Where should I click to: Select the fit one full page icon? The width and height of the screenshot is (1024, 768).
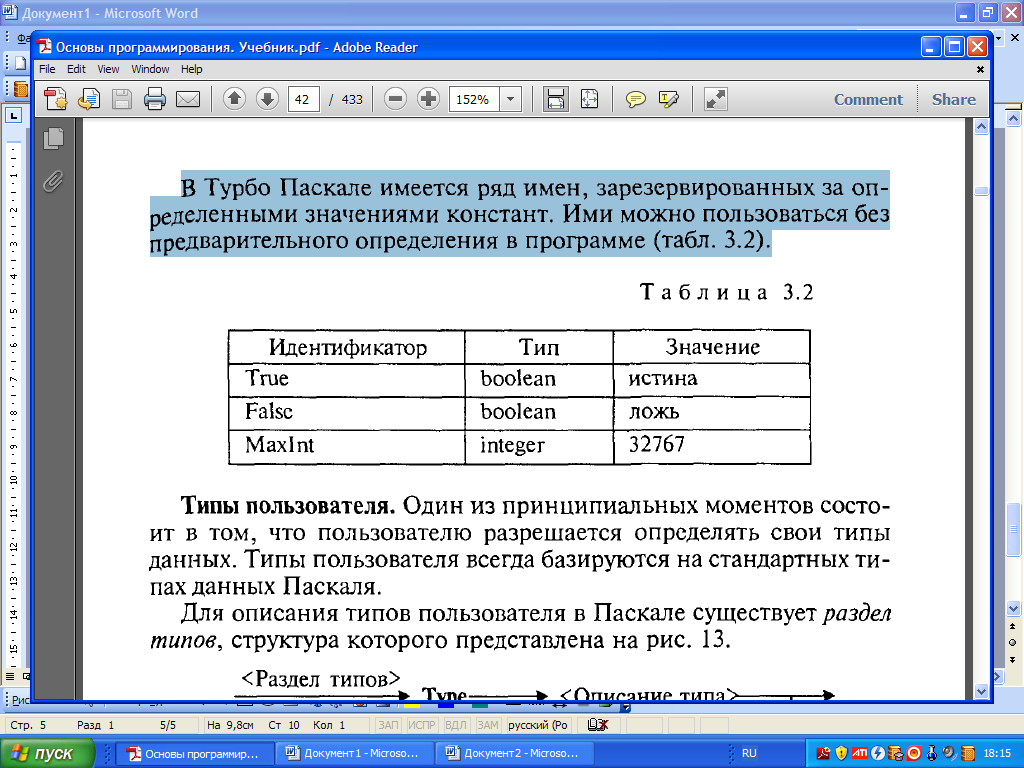point(589,99)
